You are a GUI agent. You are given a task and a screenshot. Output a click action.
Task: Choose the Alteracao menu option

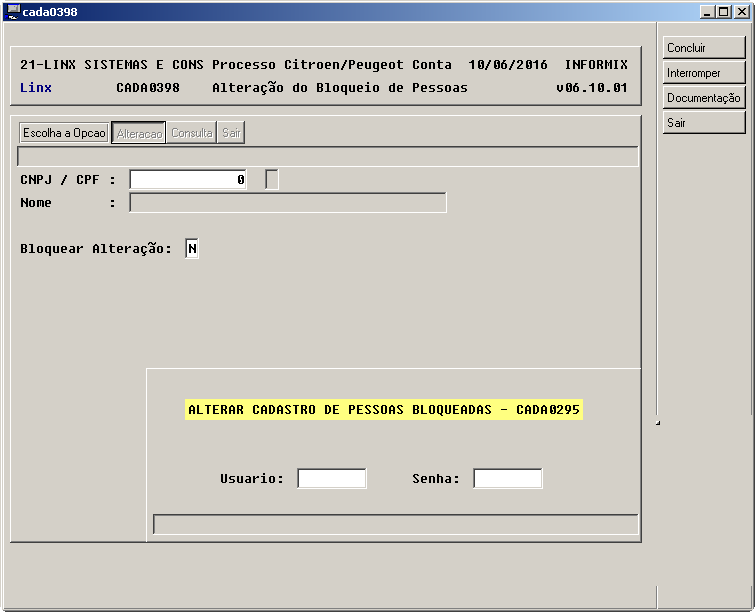point(139,133)
